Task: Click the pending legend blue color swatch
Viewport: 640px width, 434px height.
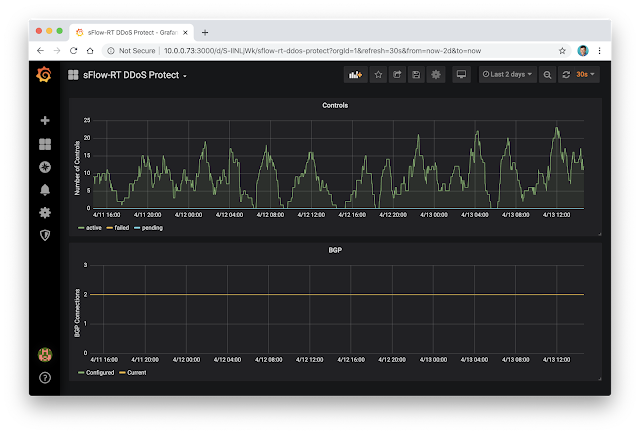Action: (x=137, y=228)
